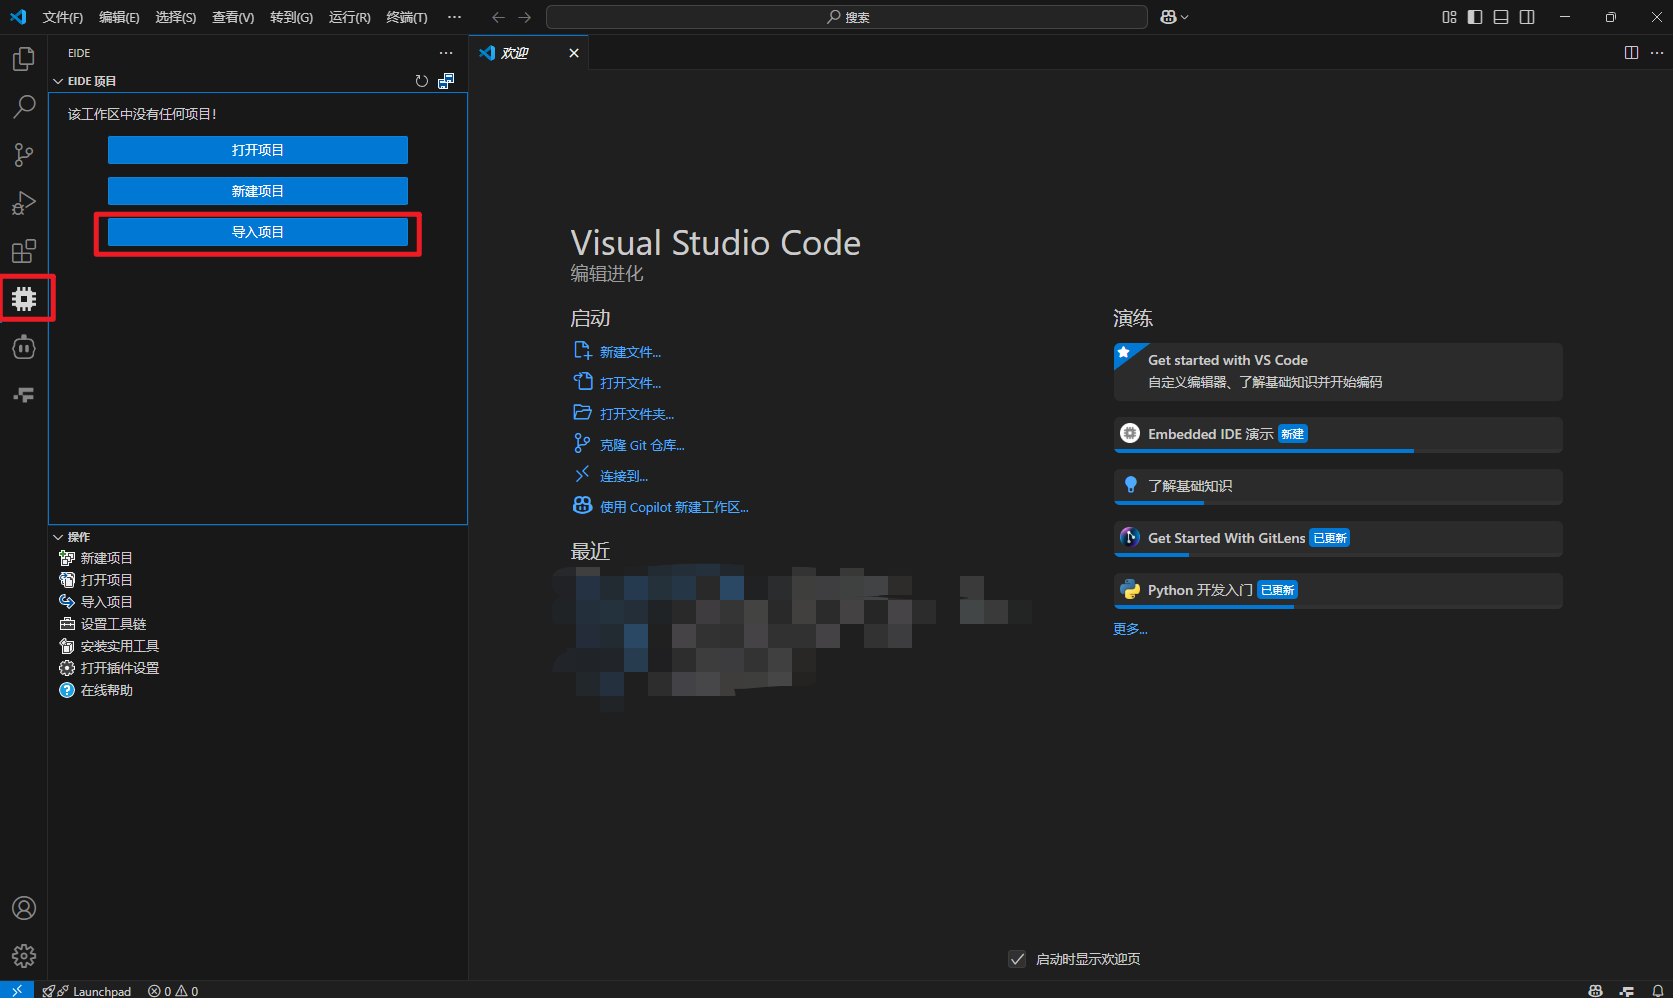1673x998 pixels.
Task: Open the Copilot icon in title bar
Action: click(x=1168, y=17)
